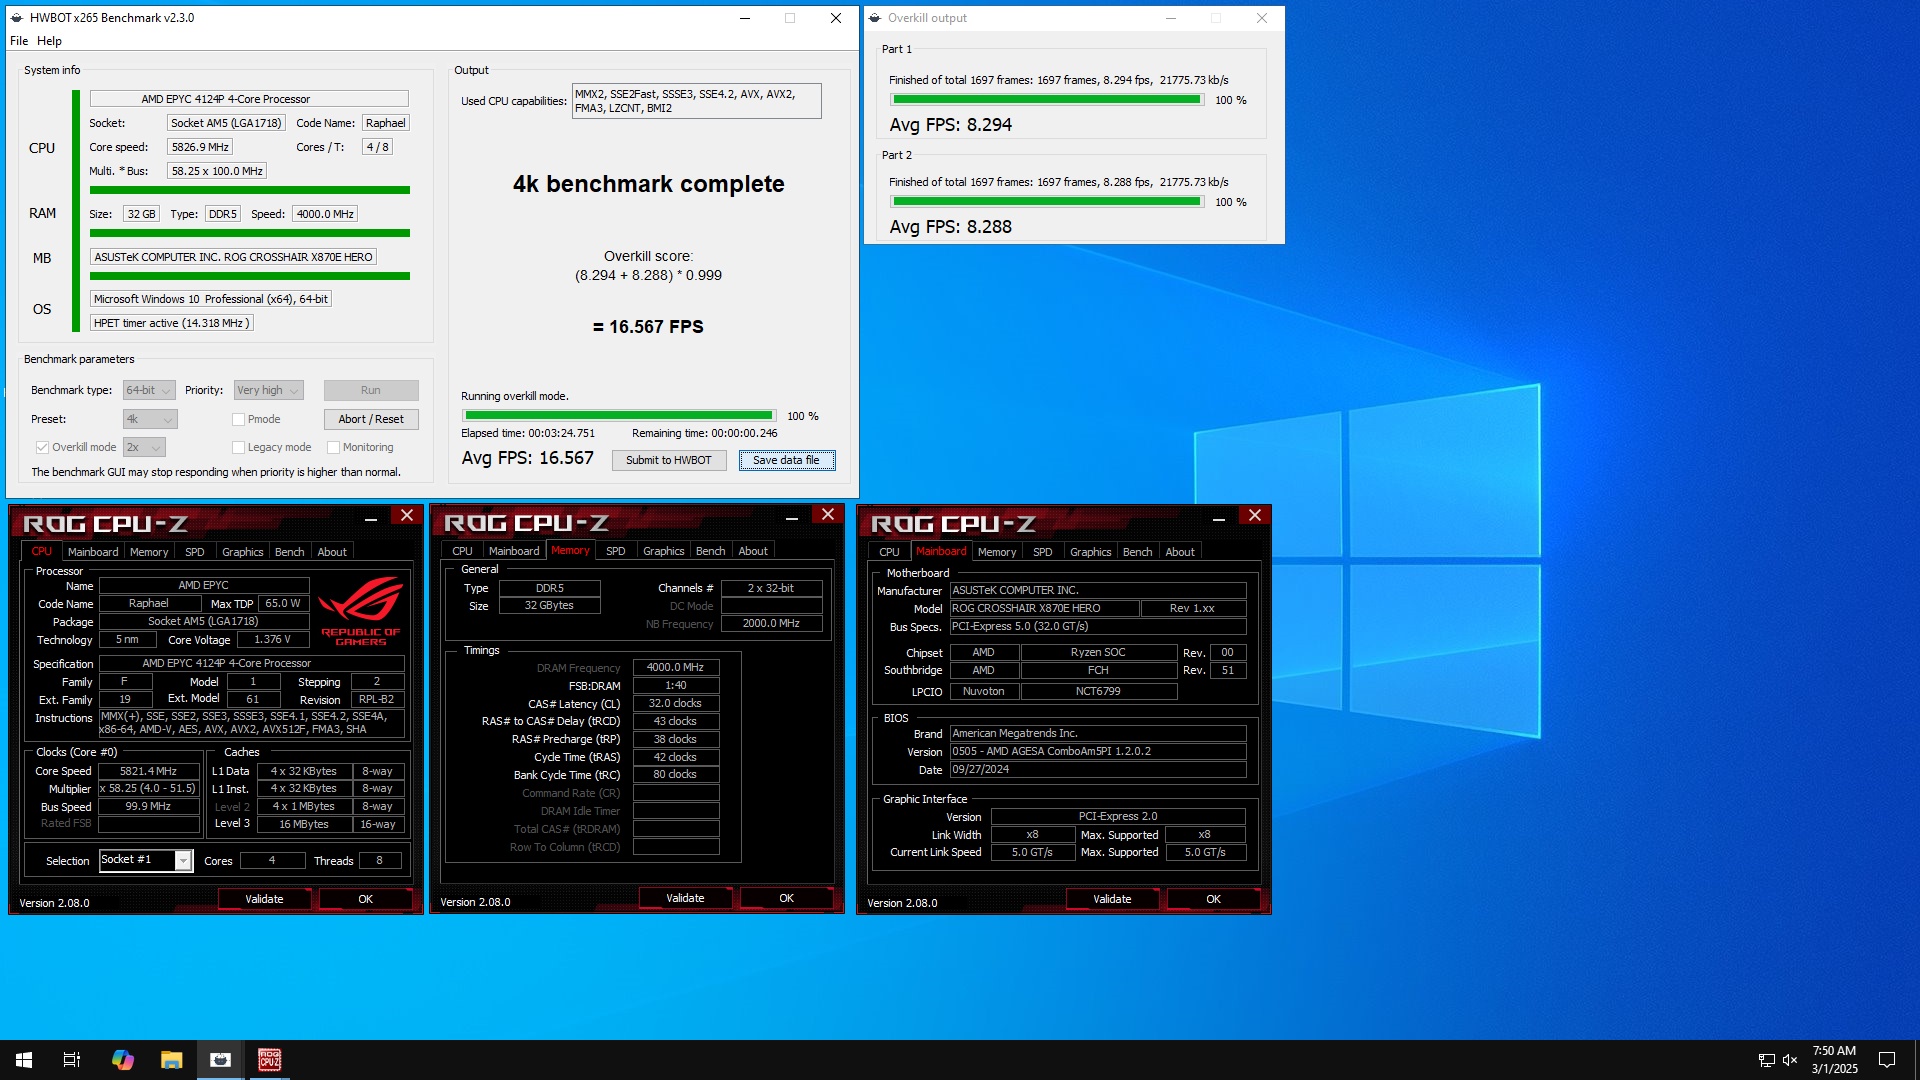Image resolution: width=1920 pixels, height=1080 pixels.
Task: Click the Bus Specs PCI-Express 5.0 field
Action: tap(1098, 626)
